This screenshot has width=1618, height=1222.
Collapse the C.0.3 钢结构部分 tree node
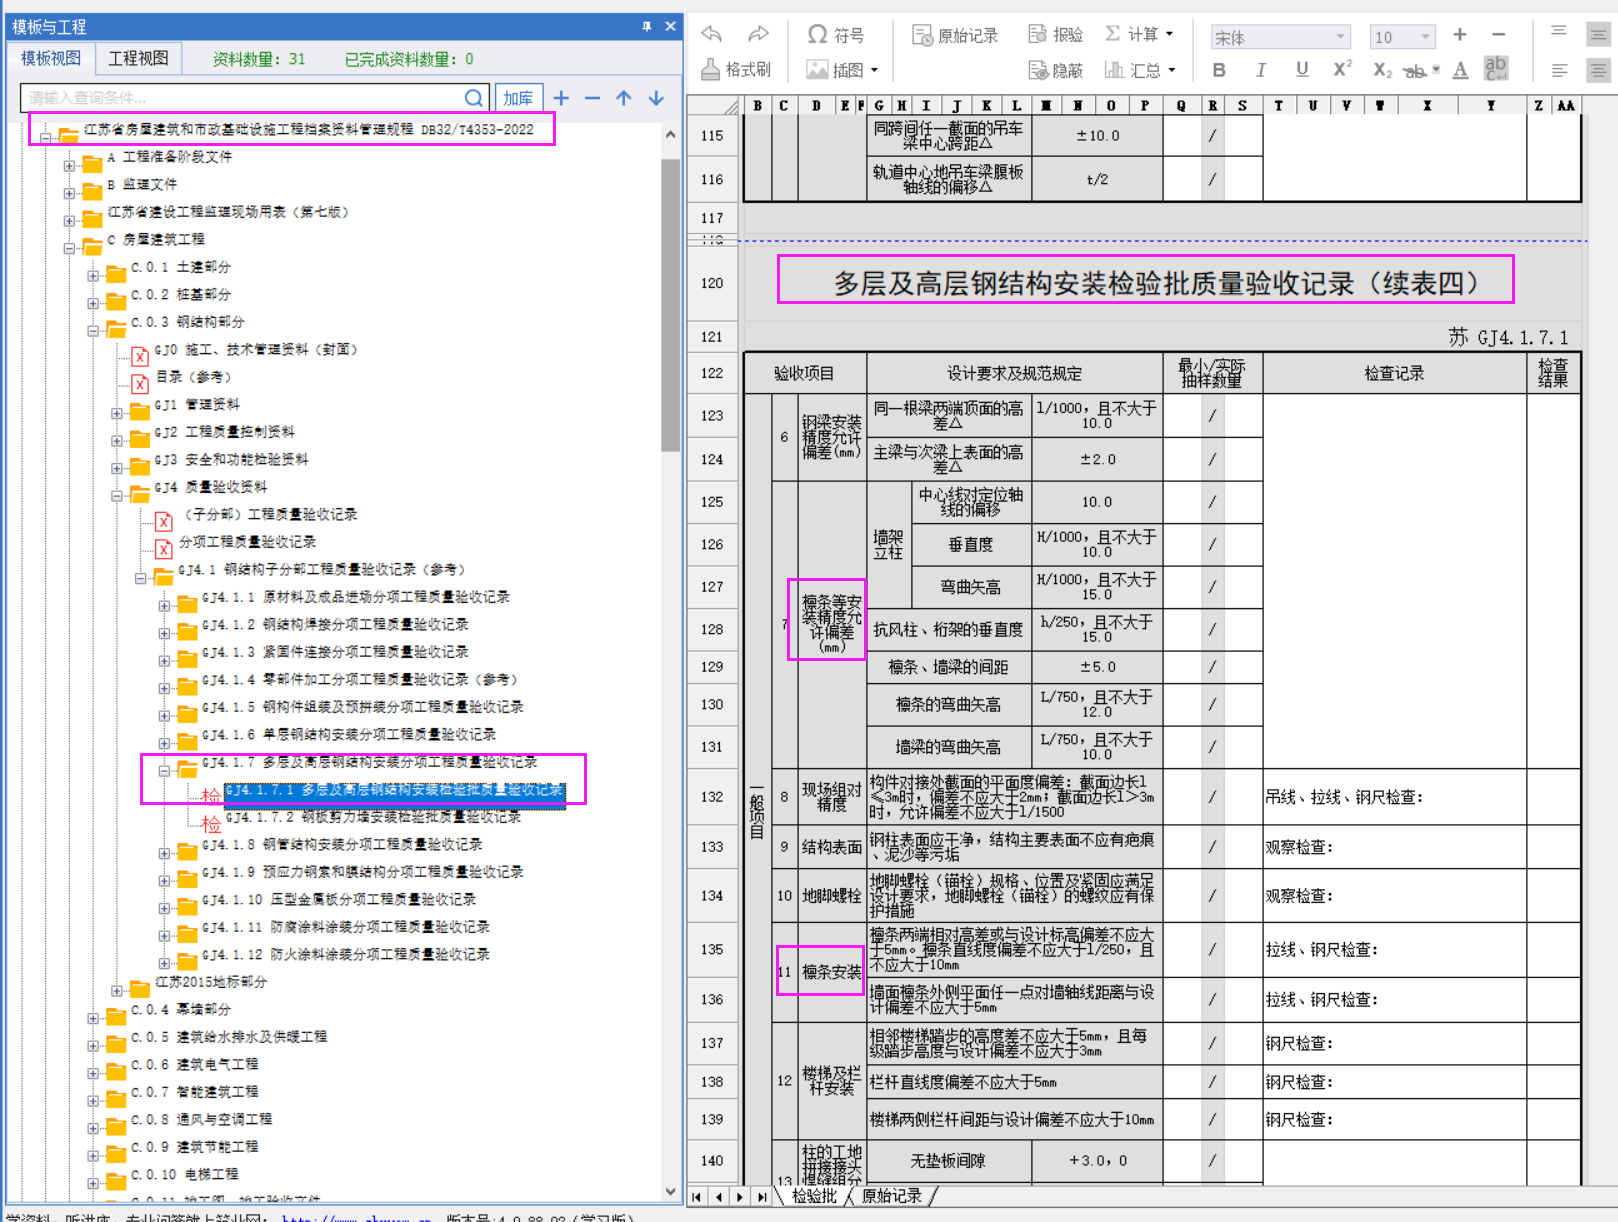[93, 330]
